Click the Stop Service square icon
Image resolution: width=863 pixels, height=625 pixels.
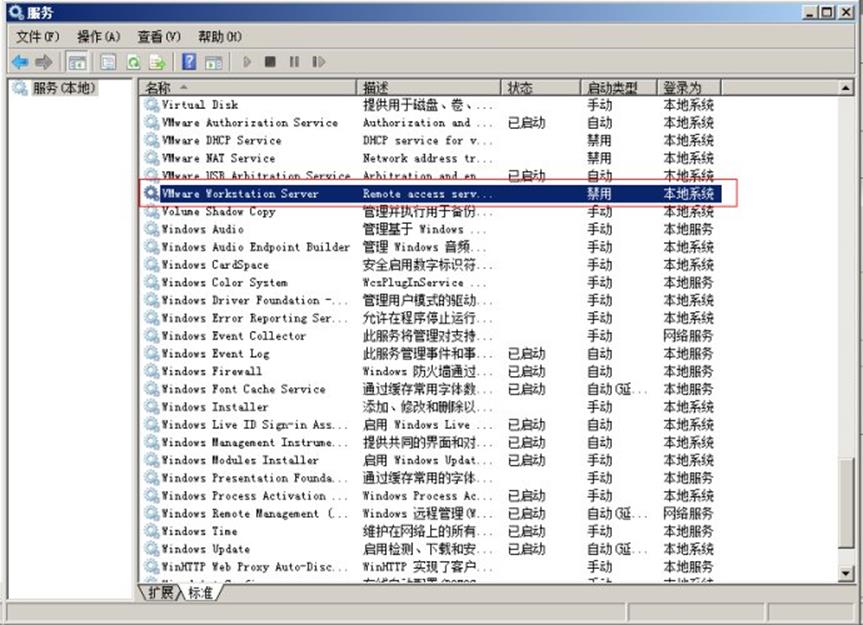point(270,62)
